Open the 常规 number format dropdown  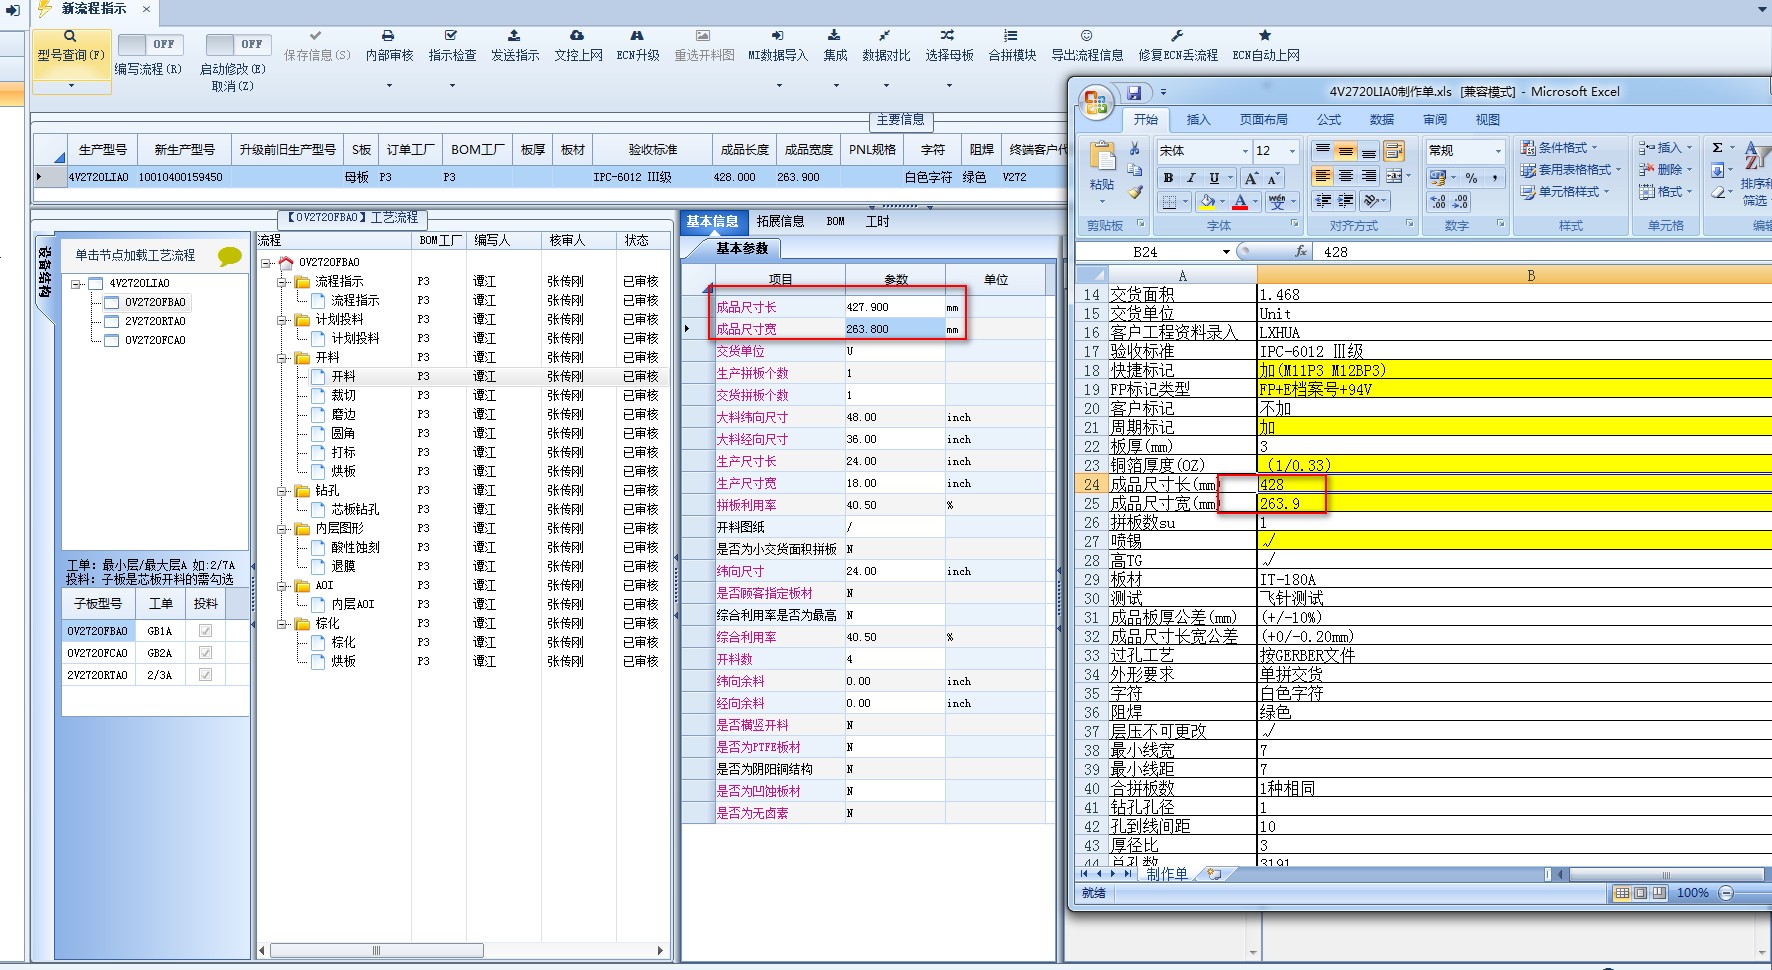click(x=1497, y=151)
